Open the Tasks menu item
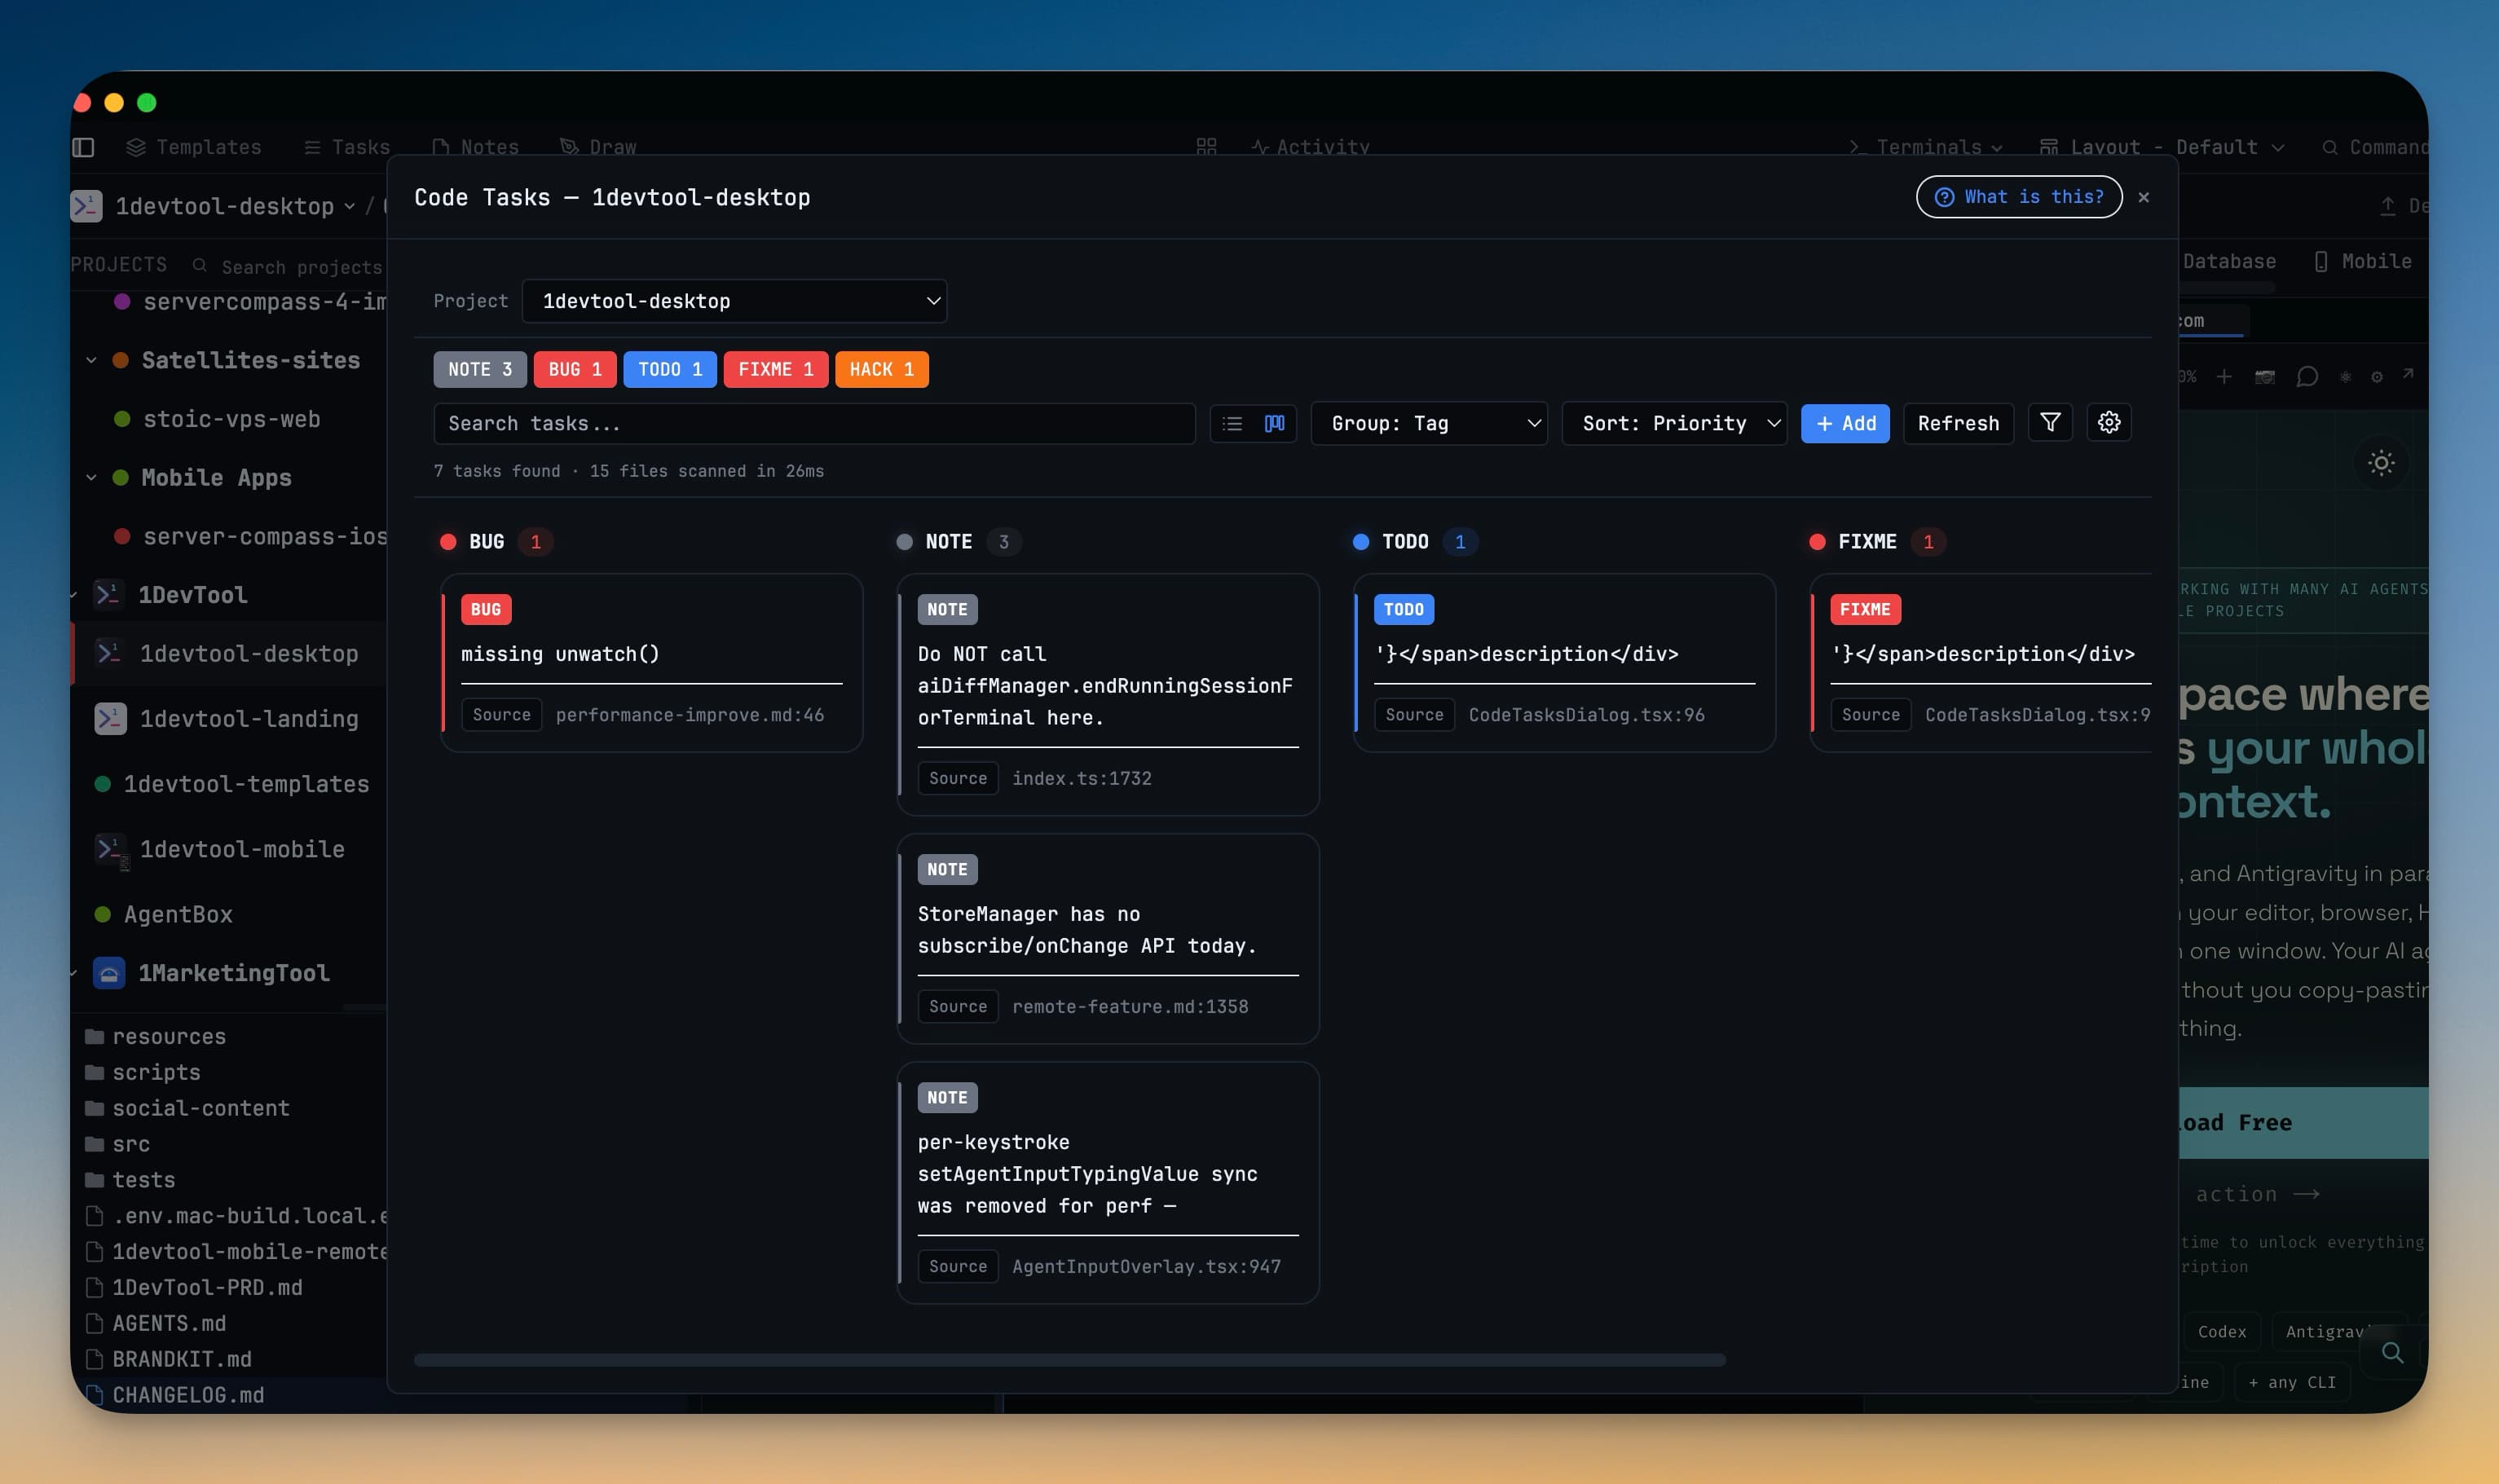Image resolution: width=2499 pixels, height=1484 pixels. tap(347, 147)
